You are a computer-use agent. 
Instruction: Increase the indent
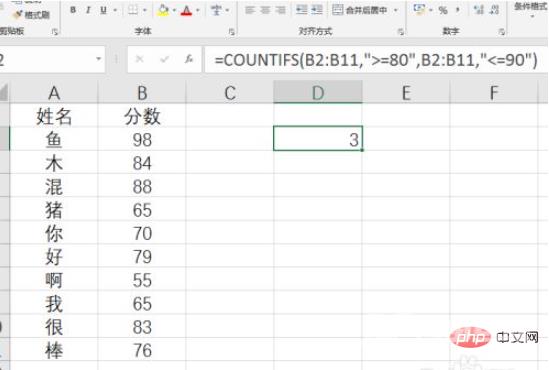point(317,10)
